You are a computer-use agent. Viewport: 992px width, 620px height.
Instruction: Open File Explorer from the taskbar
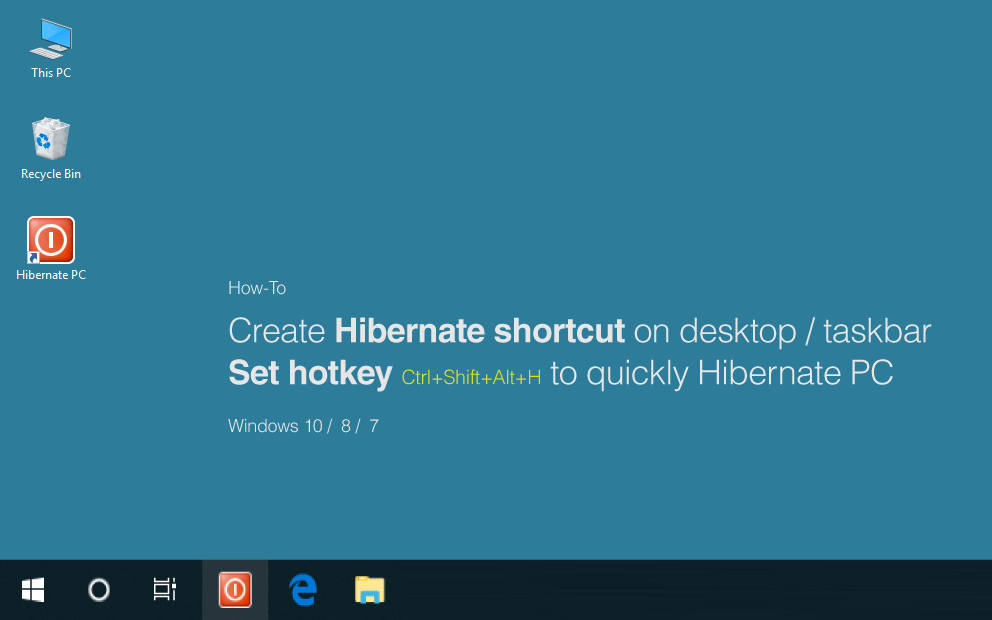coord(369,590)
